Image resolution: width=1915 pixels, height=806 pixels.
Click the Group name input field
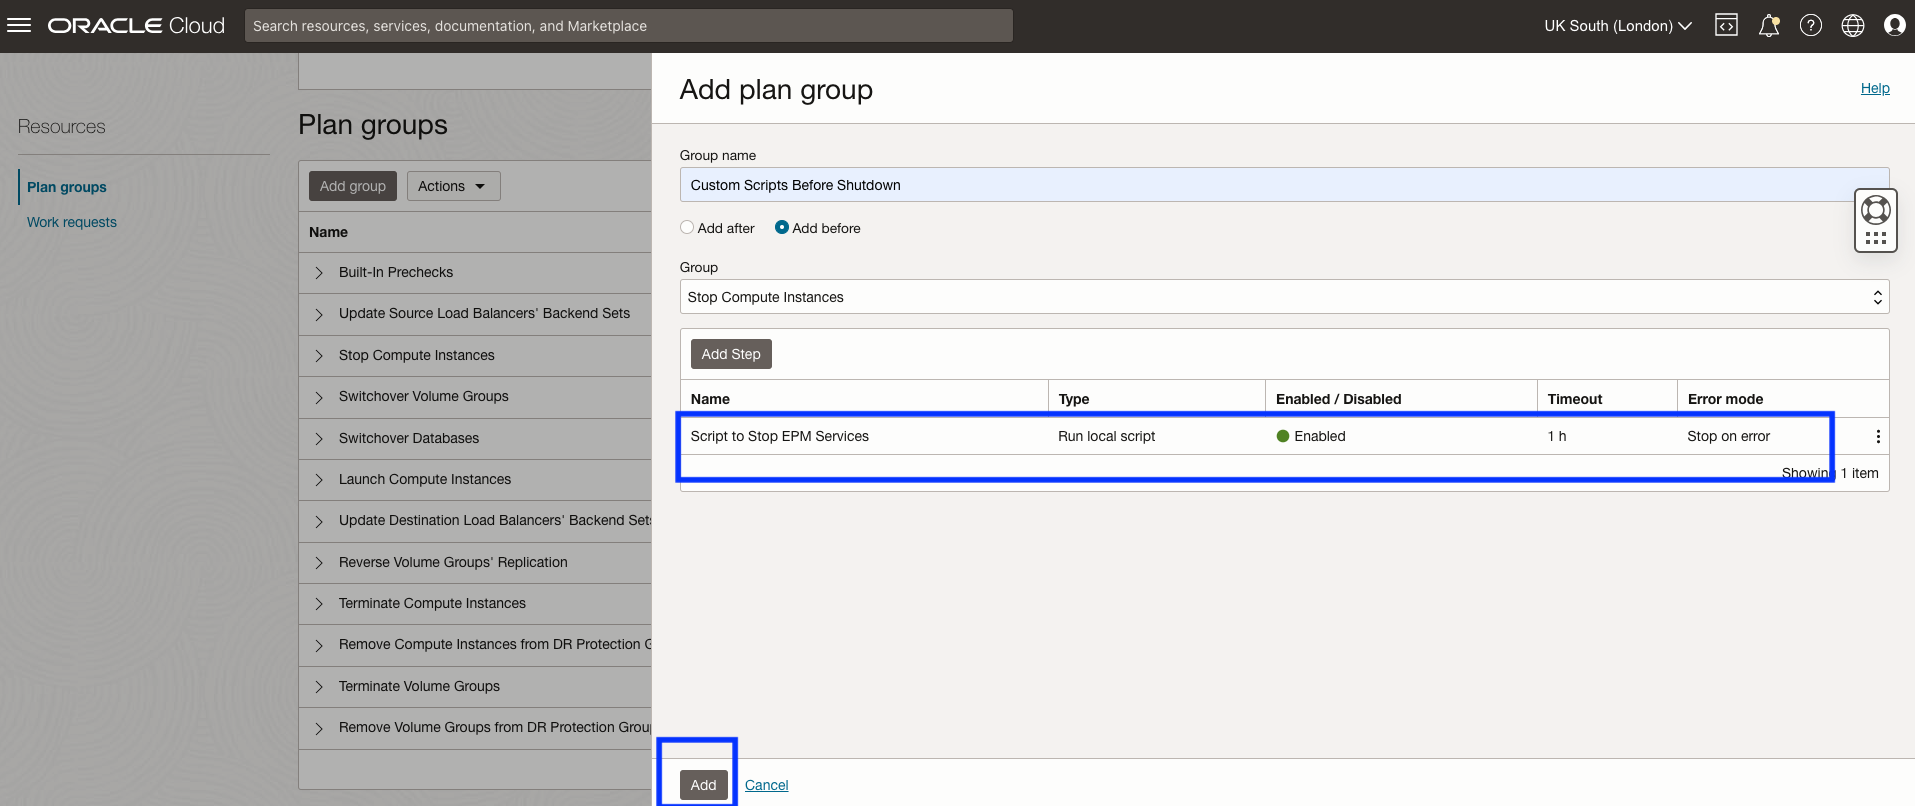pos(1284,185)
